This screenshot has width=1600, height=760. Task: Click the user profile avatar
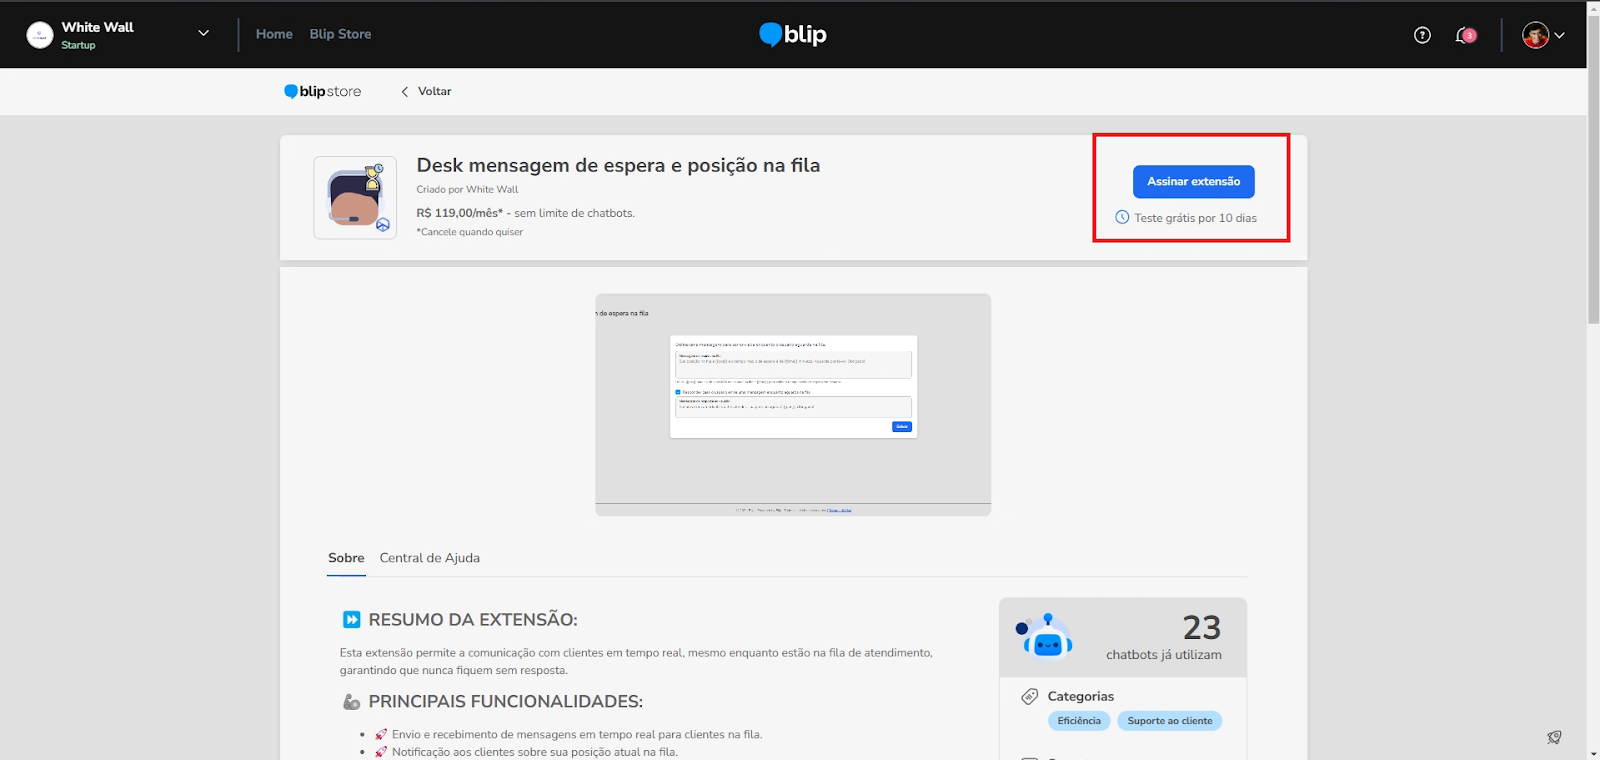click(1535, 35)
